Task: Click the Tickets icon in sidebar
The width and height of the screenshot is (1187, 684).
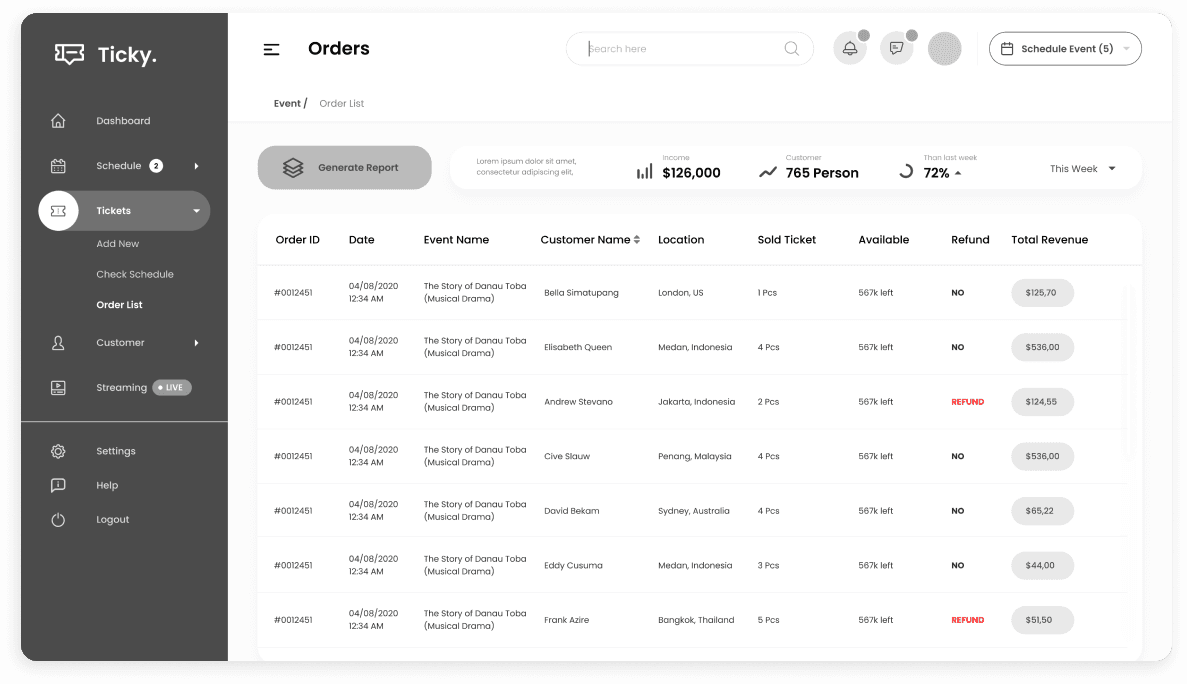Action: 58,211
